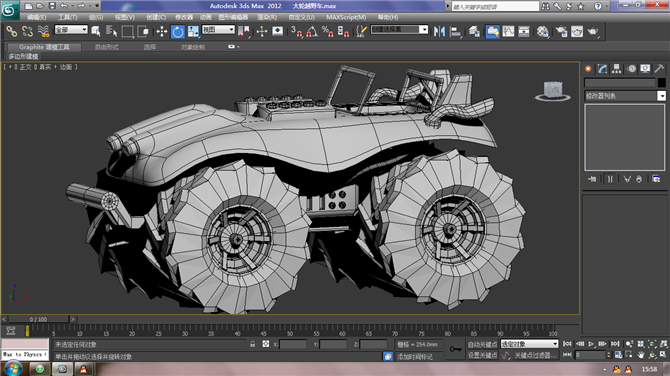The height and width of the screenshot is (376, 670).
Task: Open the MAXScript(M) menu
Action: click(x=346, y=17)
